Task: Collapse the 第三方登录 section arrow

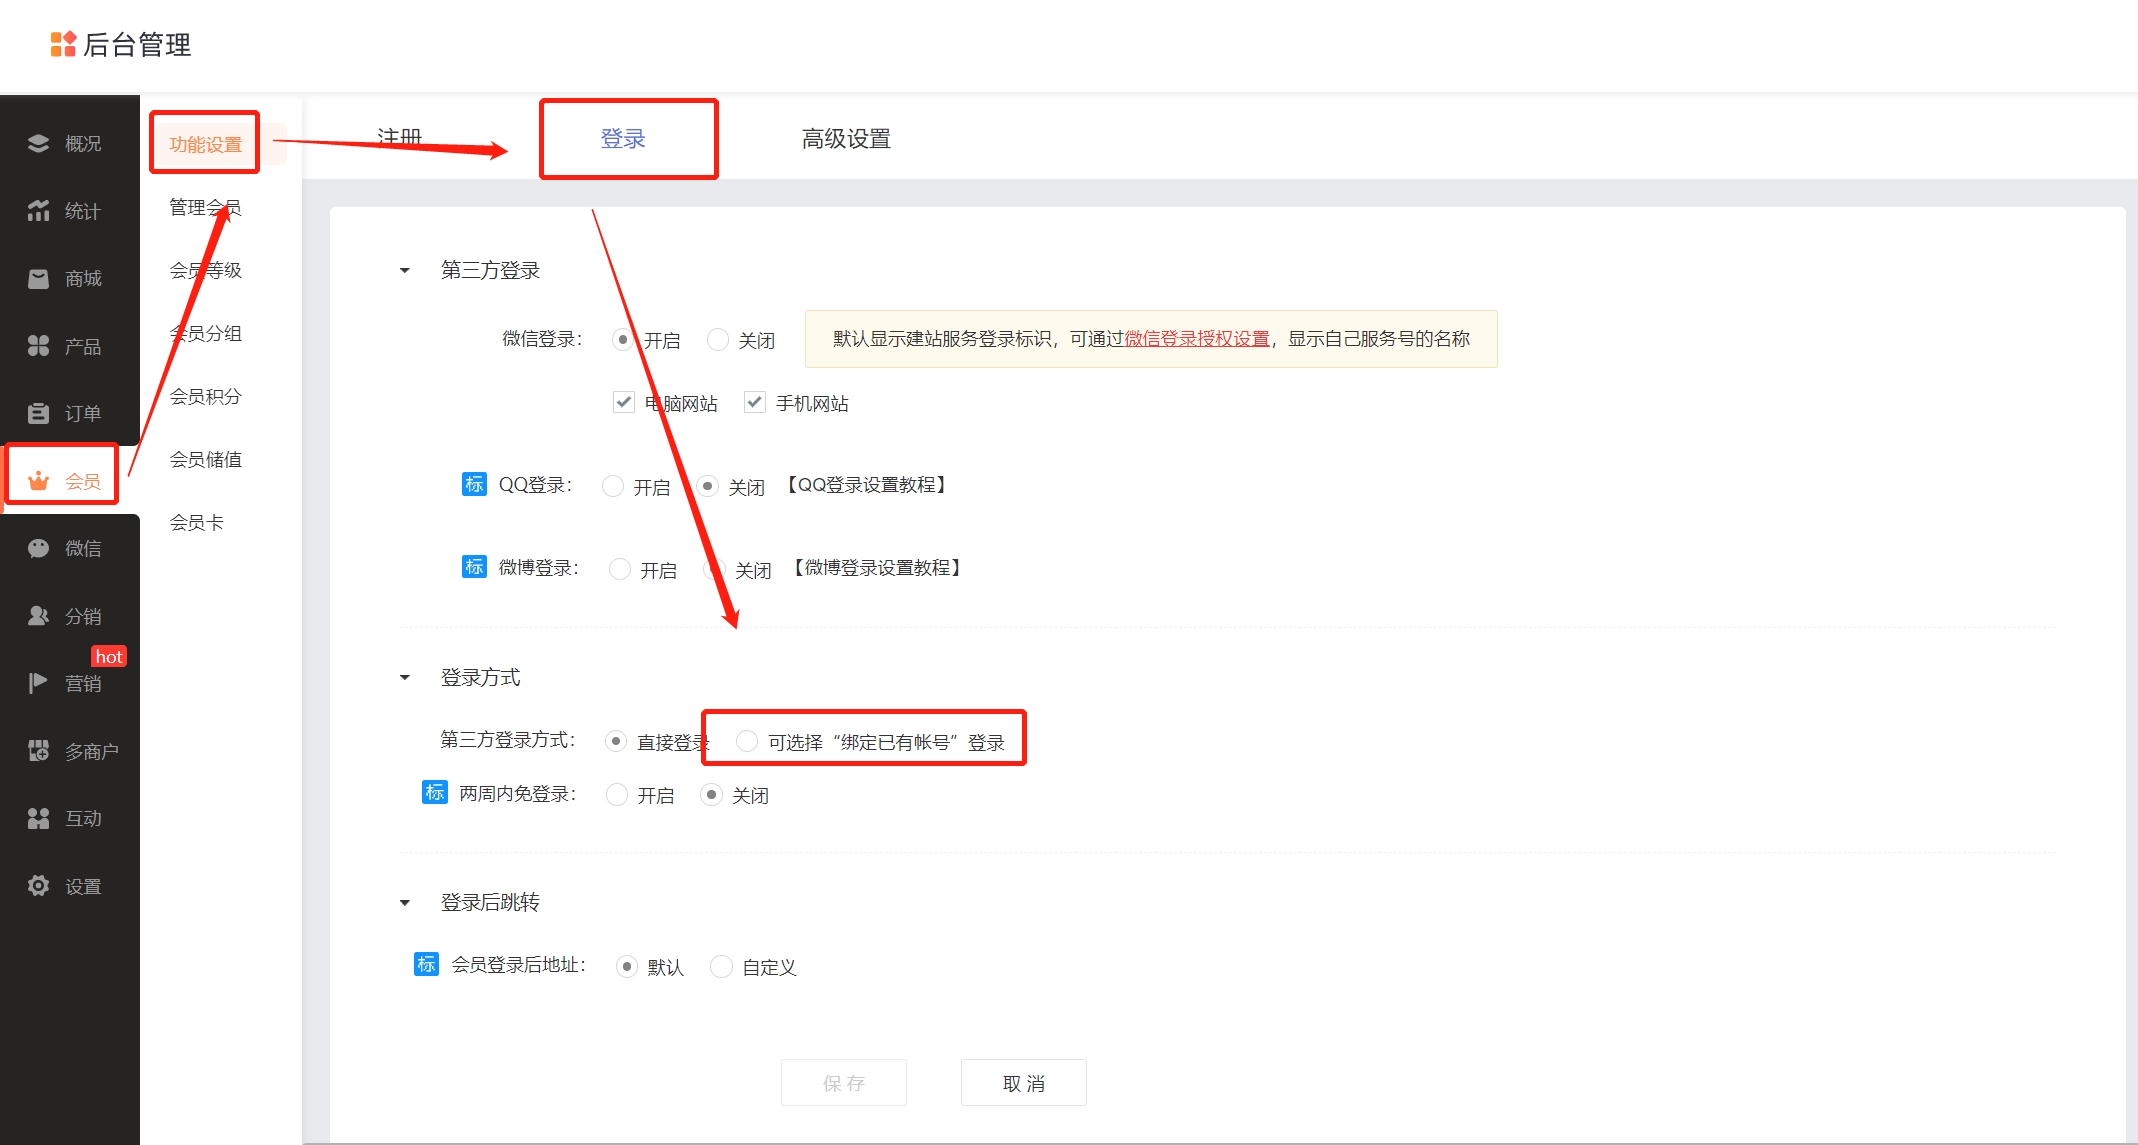Action: point(405,271)
